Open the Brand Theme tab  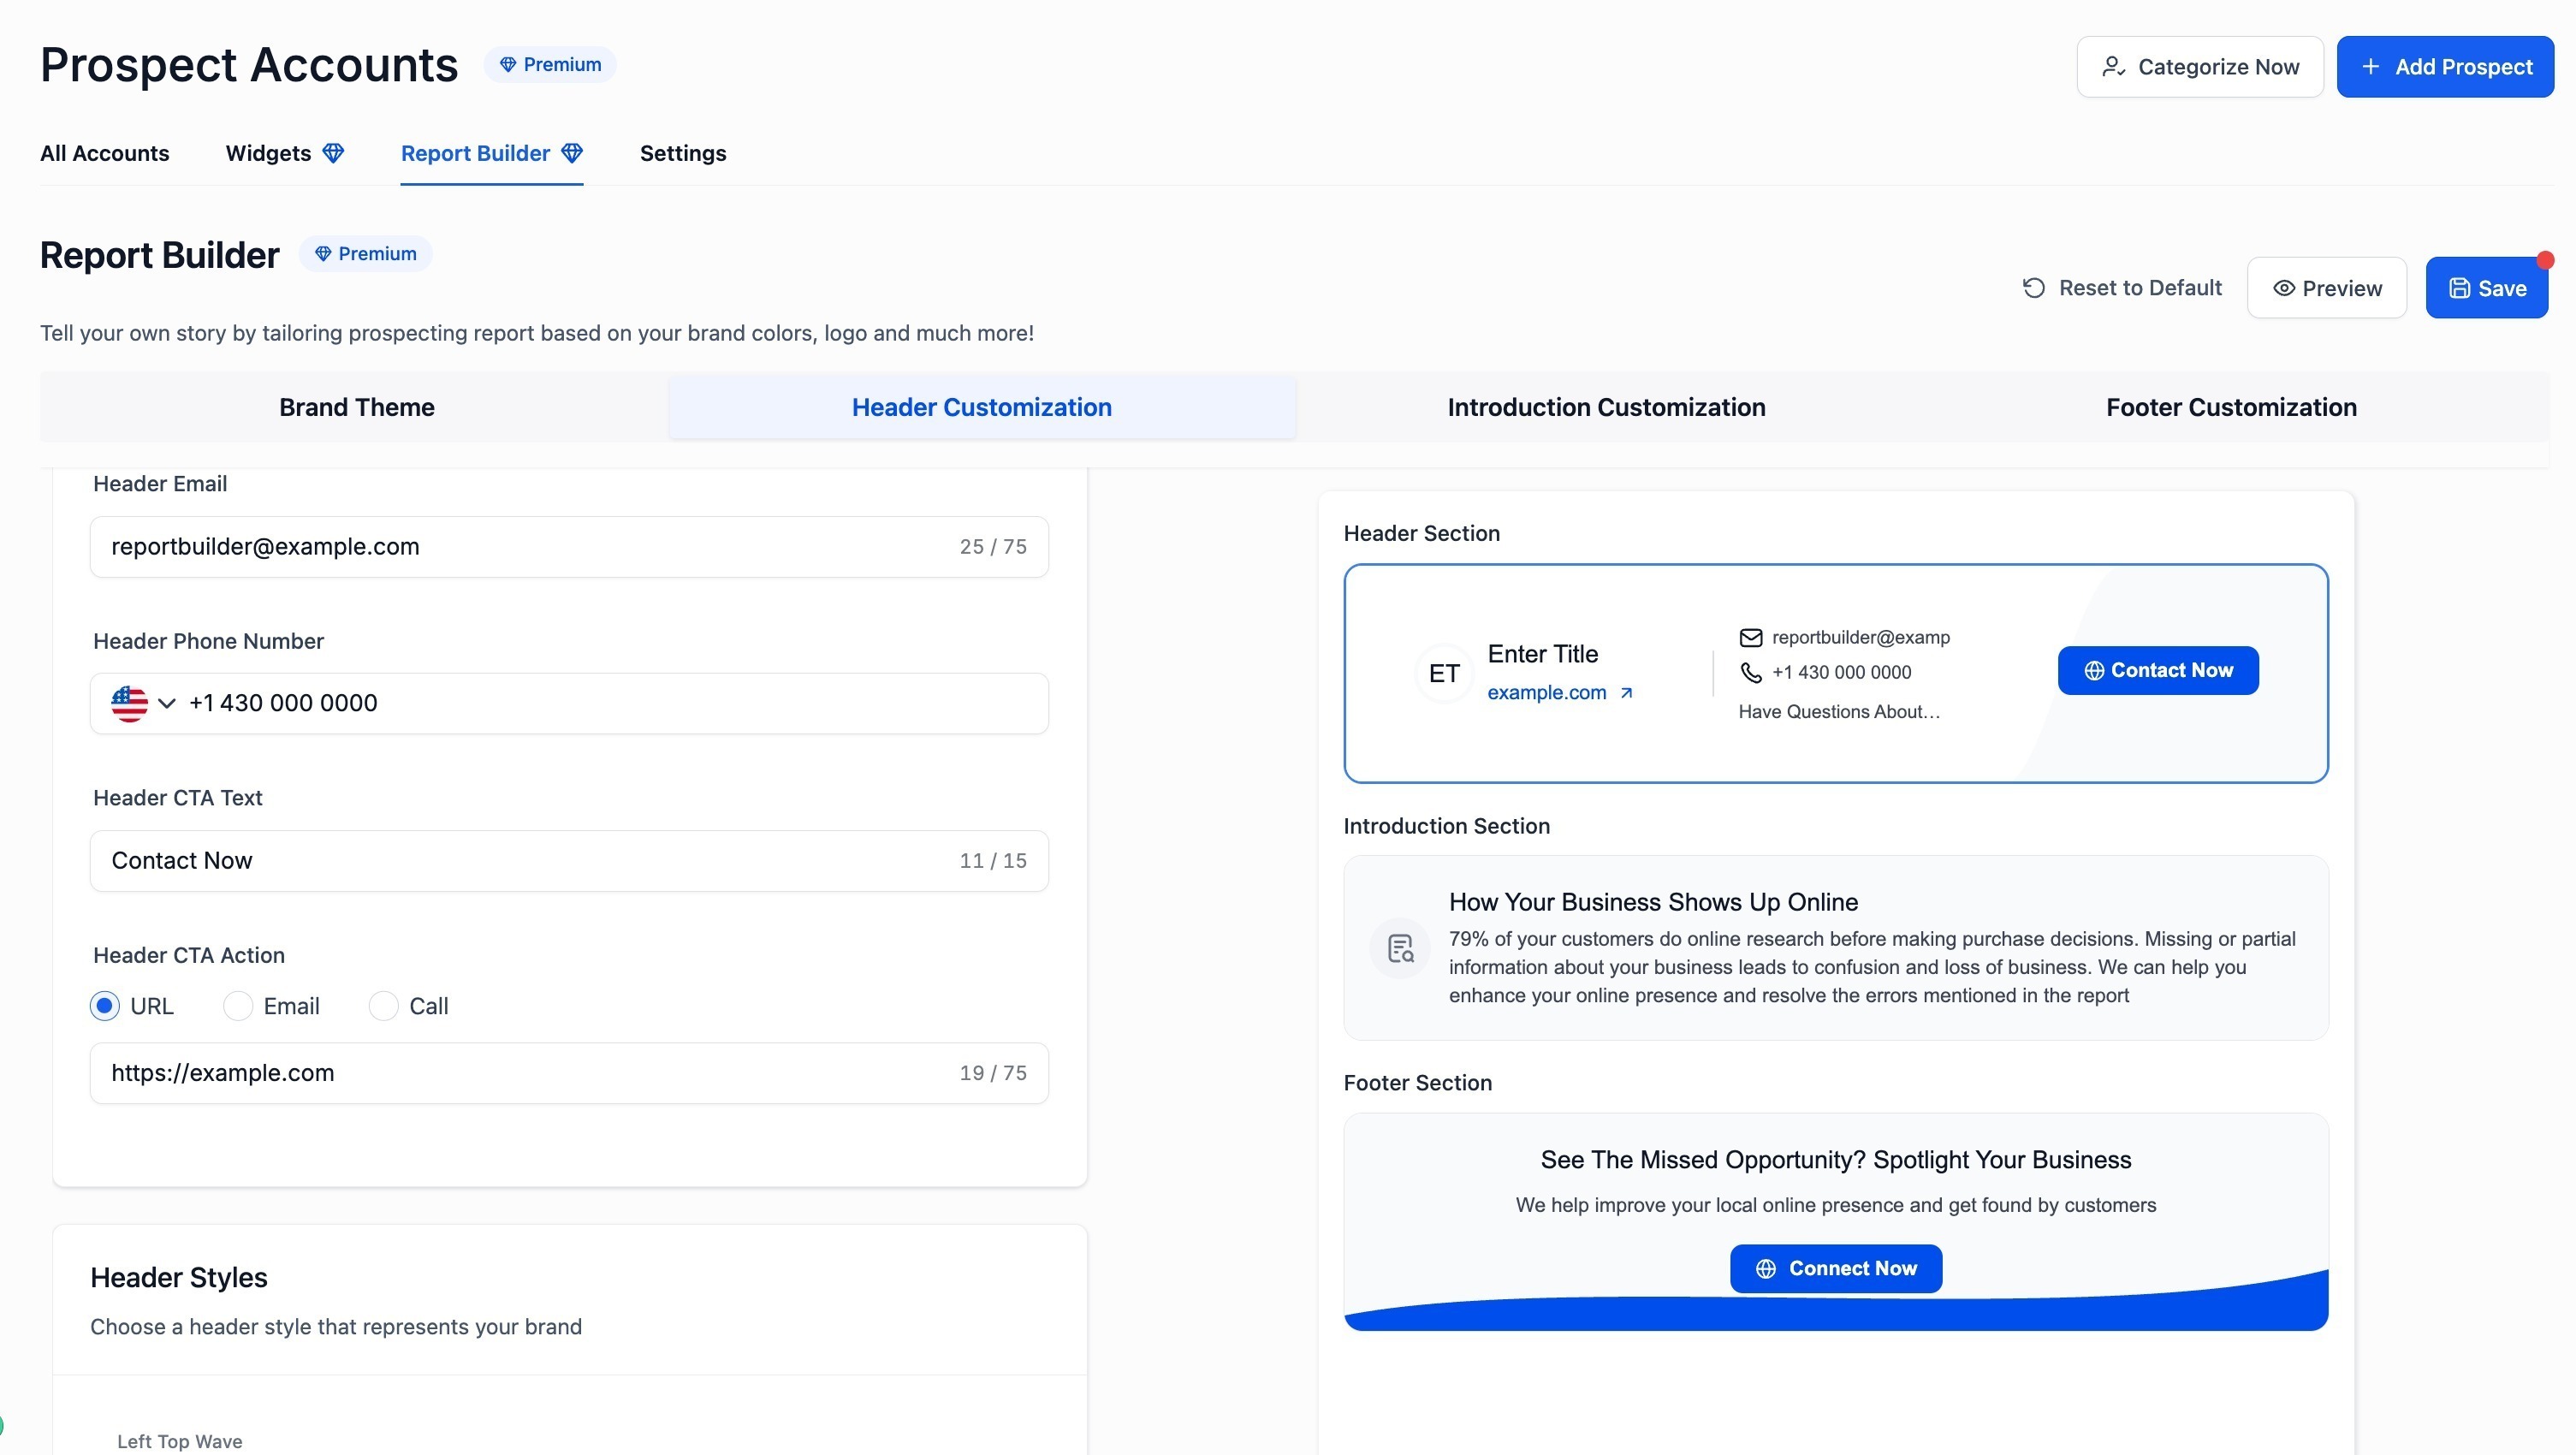356,407
